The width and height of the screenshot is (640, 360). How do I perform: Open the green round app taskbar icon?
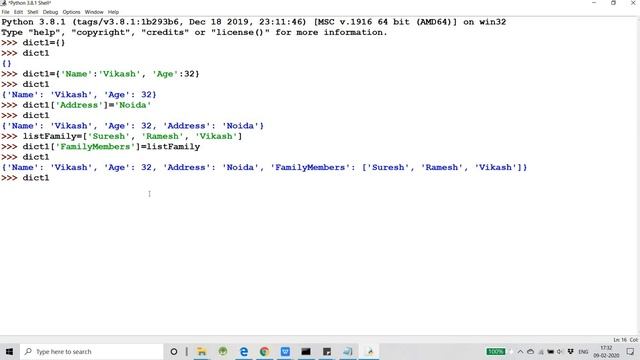(x=222, y=351)
